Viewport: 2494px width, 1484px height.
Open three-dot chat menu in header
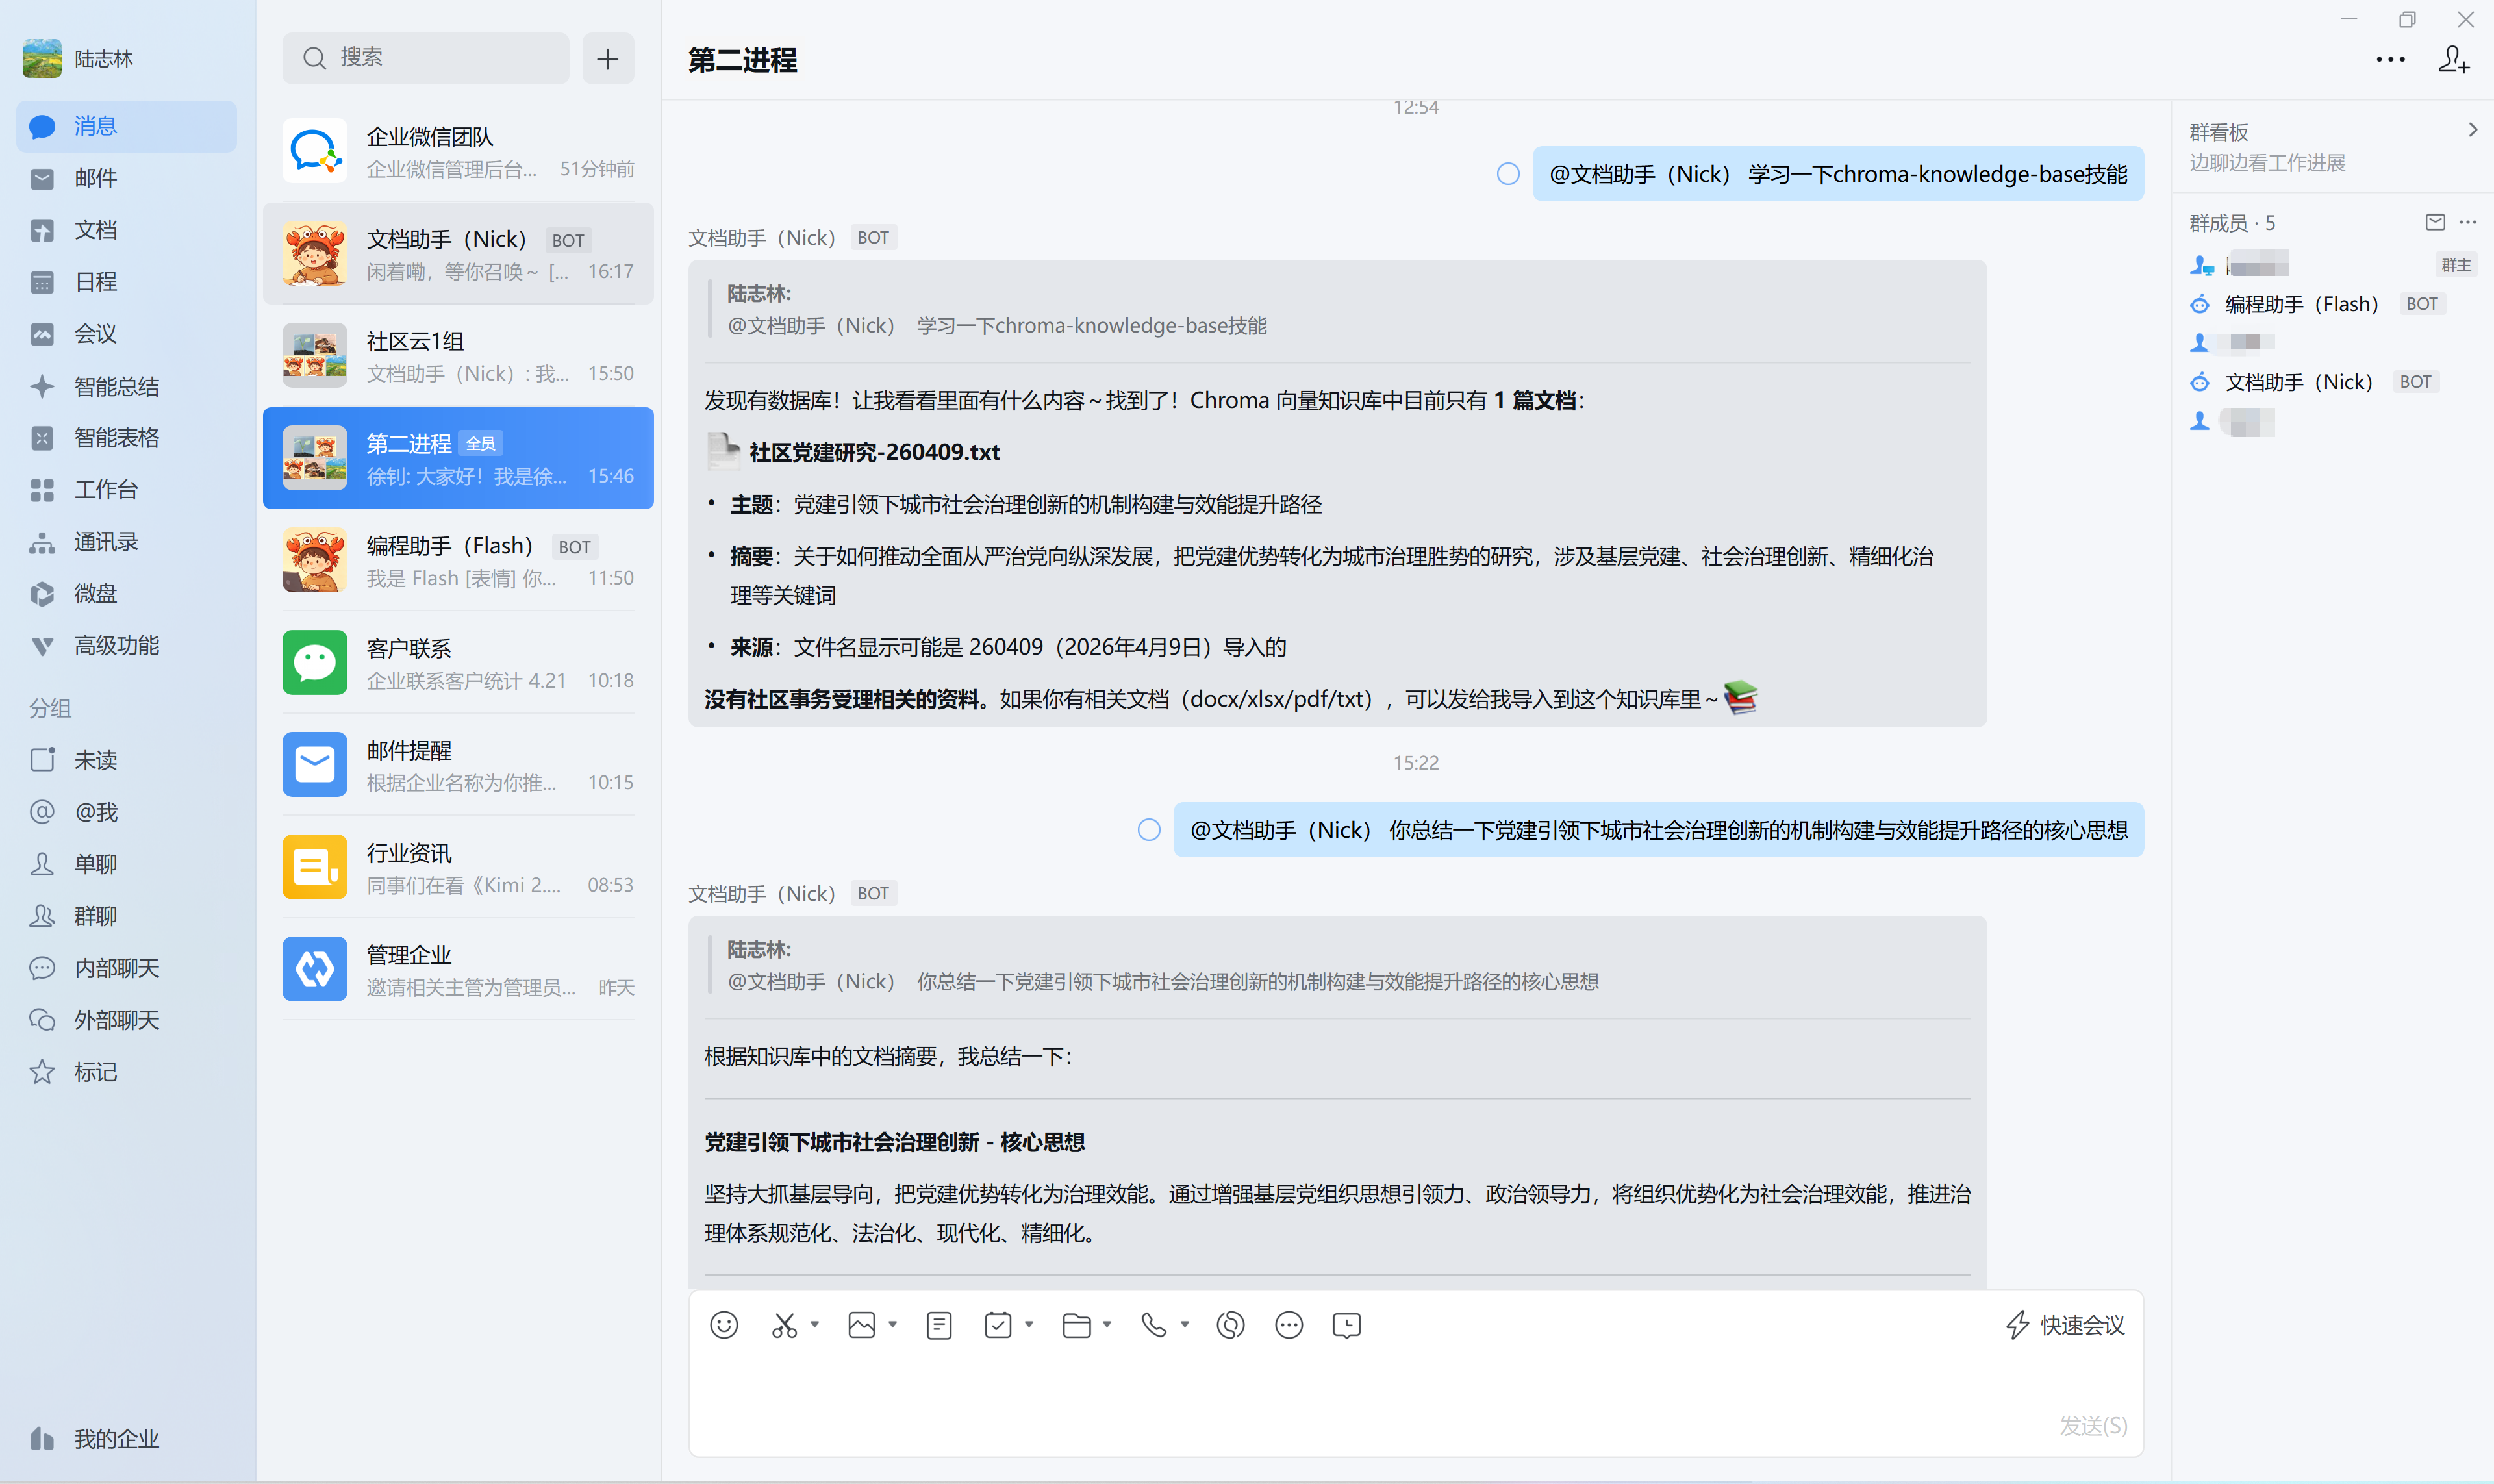click(x=2391, y=60)
